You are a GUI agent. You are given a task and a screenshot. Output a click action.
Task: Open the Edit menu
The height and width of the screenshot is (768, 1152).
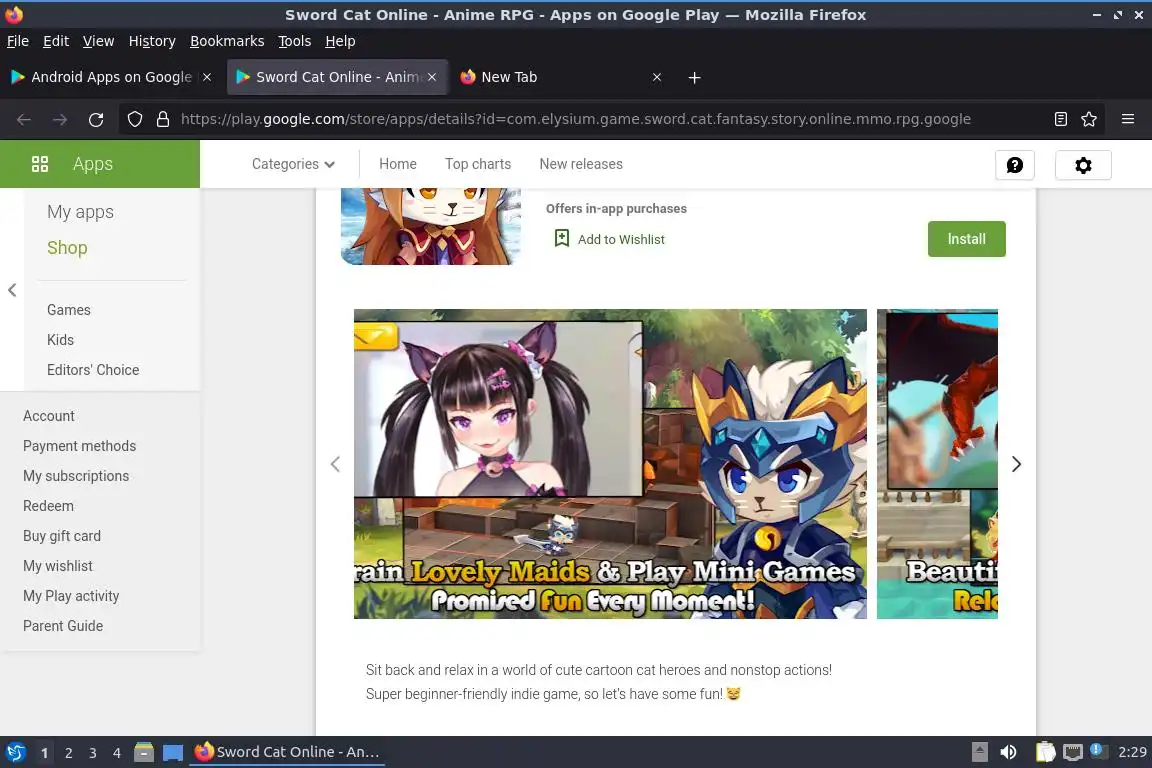coord(56,41)
